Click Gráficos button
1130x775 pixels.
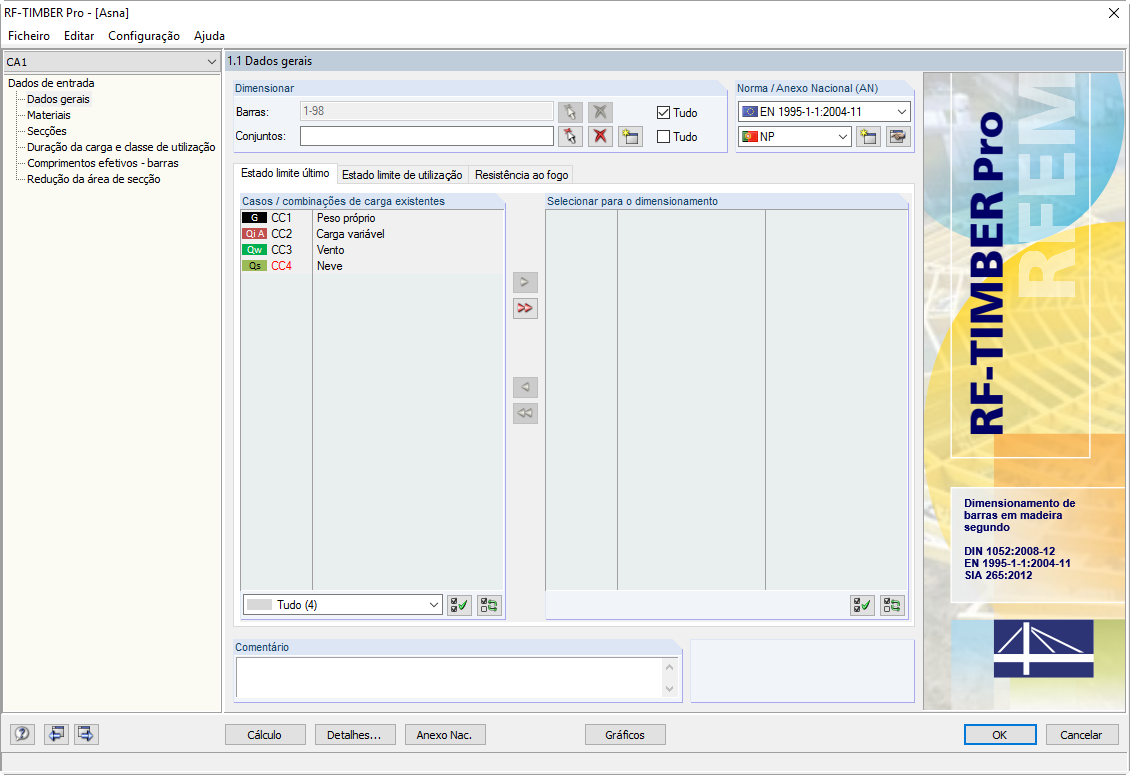pyautogui.click(x=625, y=735)
